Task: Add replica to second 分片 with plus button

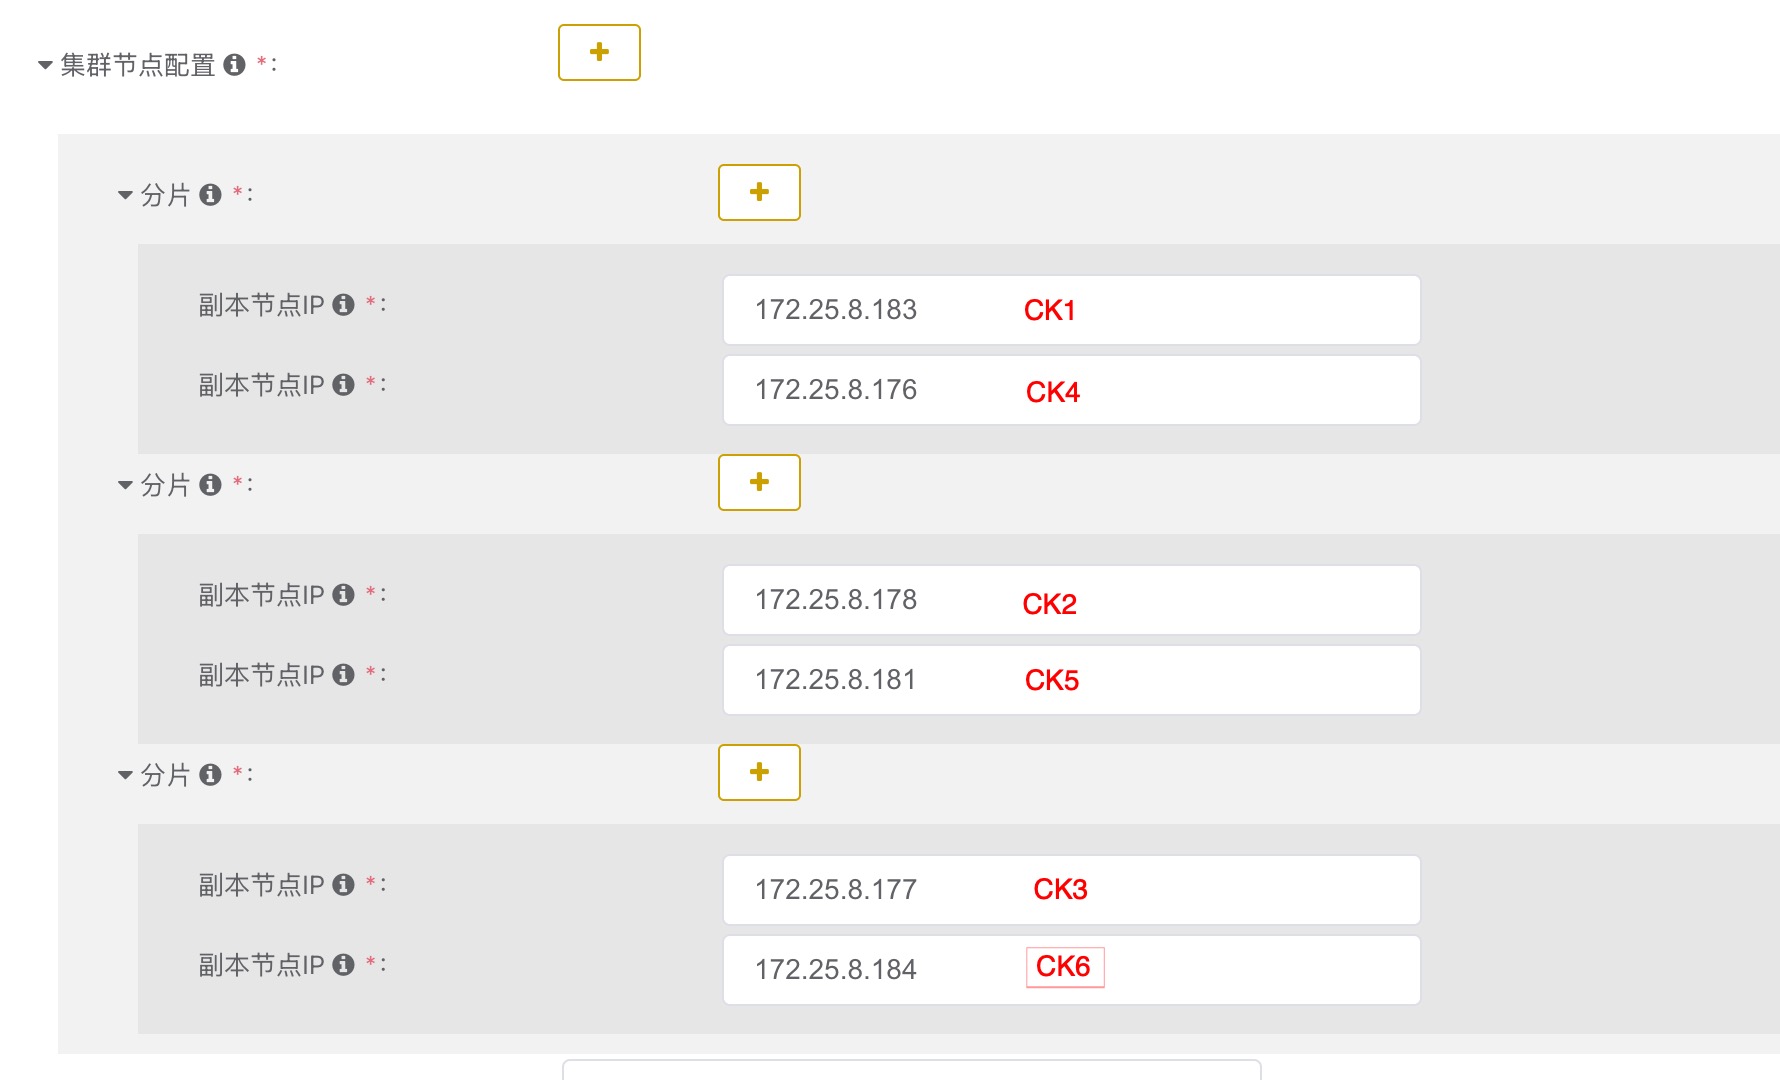Action: click(759, 482)
